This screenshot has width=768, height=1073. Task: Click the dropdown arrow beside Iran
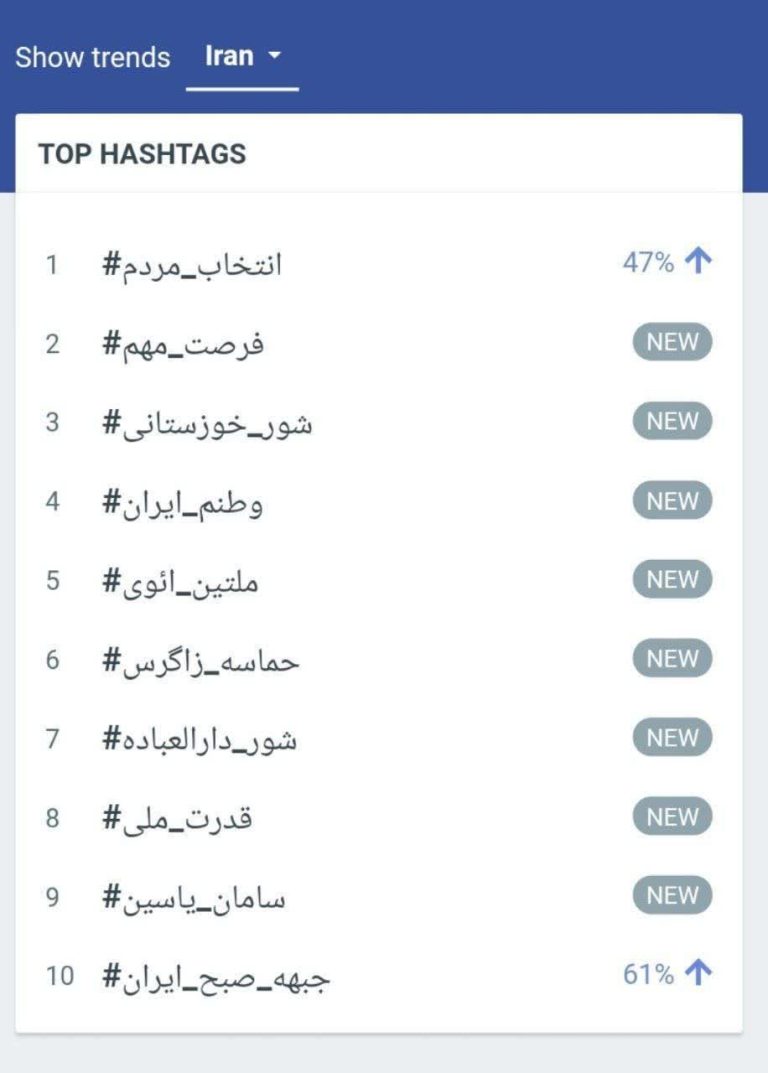coord(275,57)
